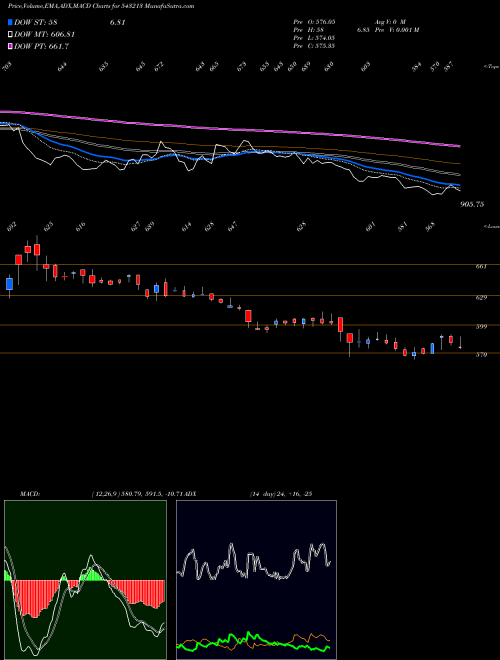
Task: Click the white DOW MT legend swatch
Action: 11,35
